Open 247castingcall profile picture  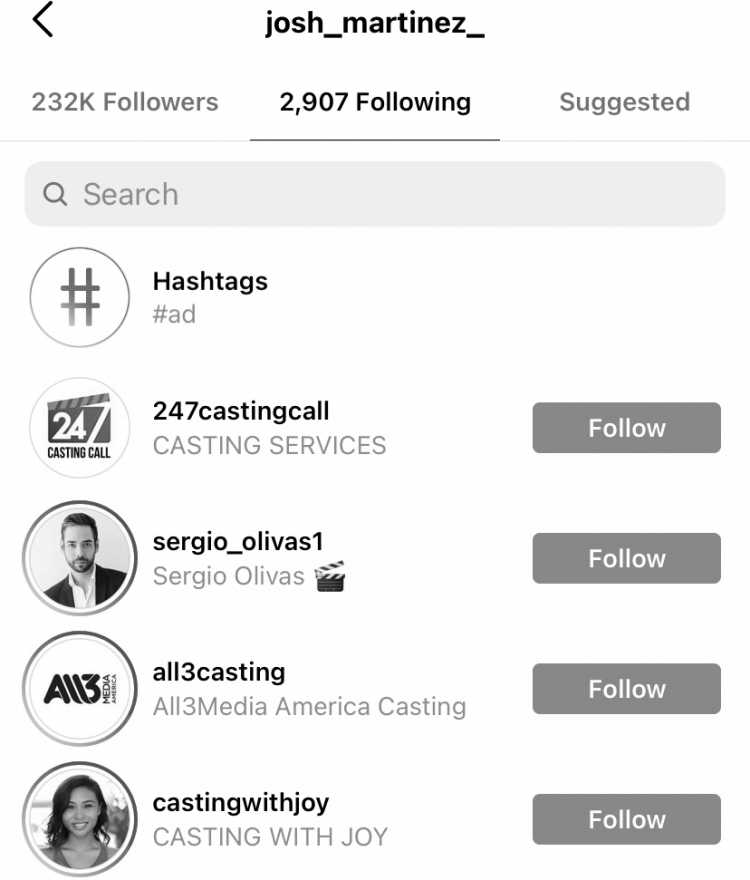pyautogui.click(x=80, y=428)
